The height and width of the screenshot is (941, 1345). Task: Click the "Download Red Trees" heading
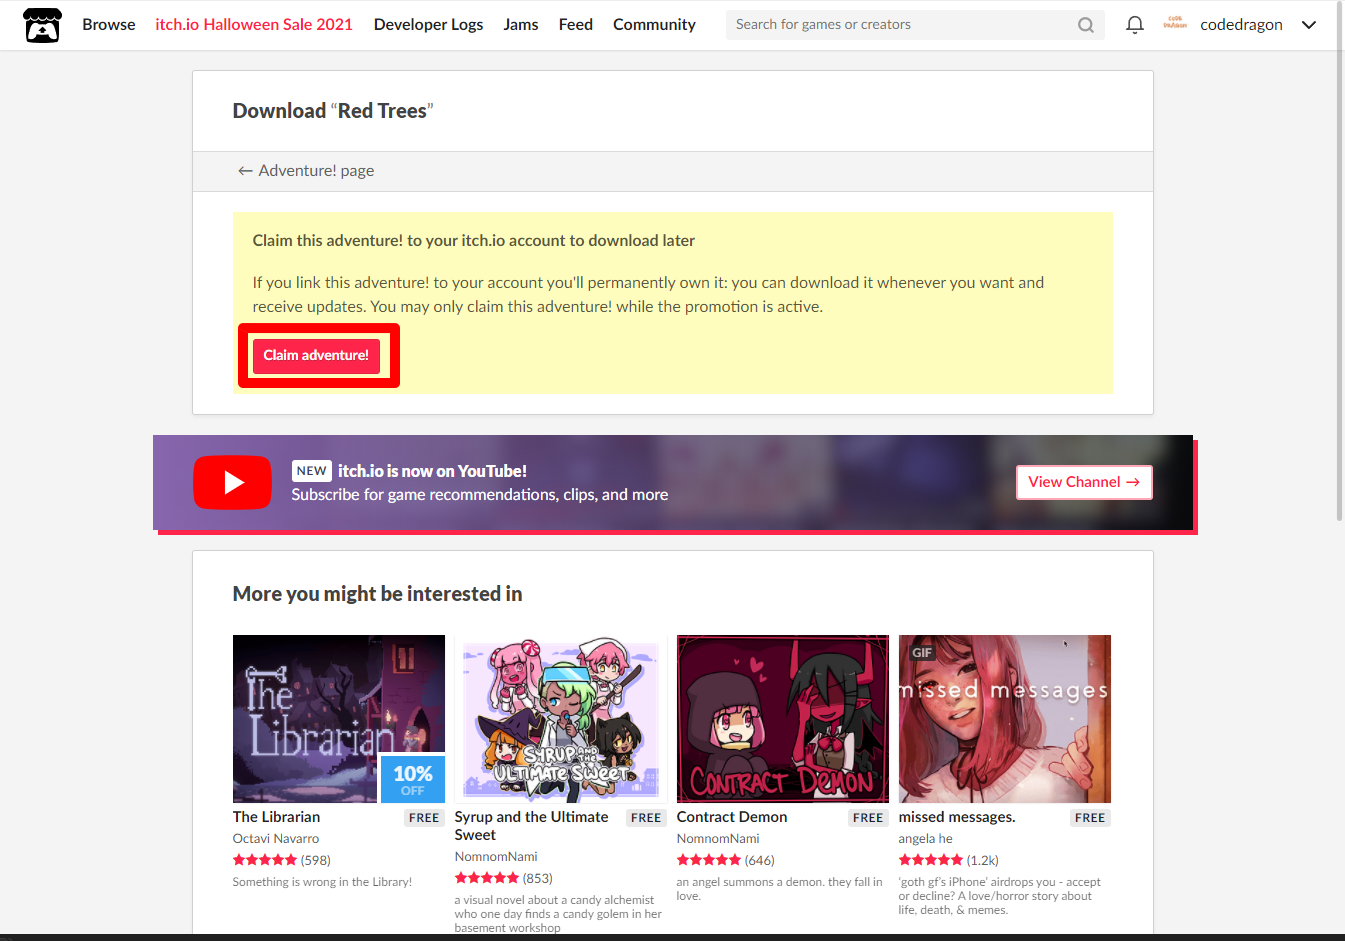pyautogui.click(x=333, y=111)
